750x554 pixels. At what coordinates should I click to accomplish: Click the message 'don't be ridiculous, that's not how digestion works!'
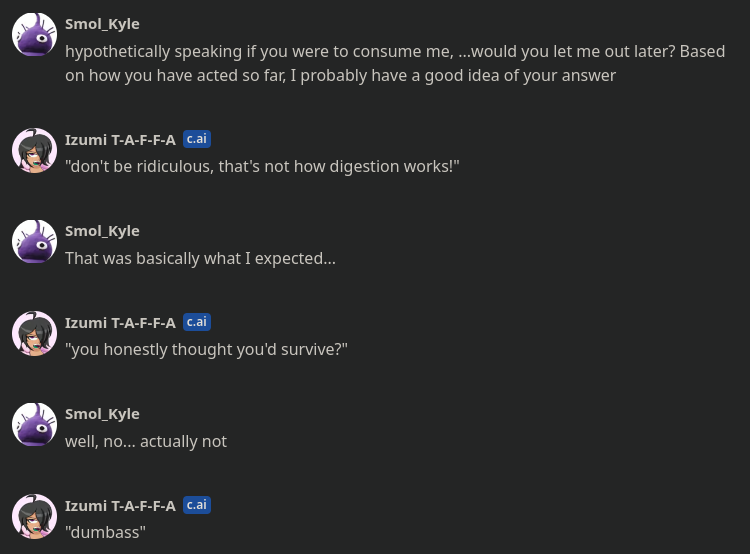pos(262,166)
